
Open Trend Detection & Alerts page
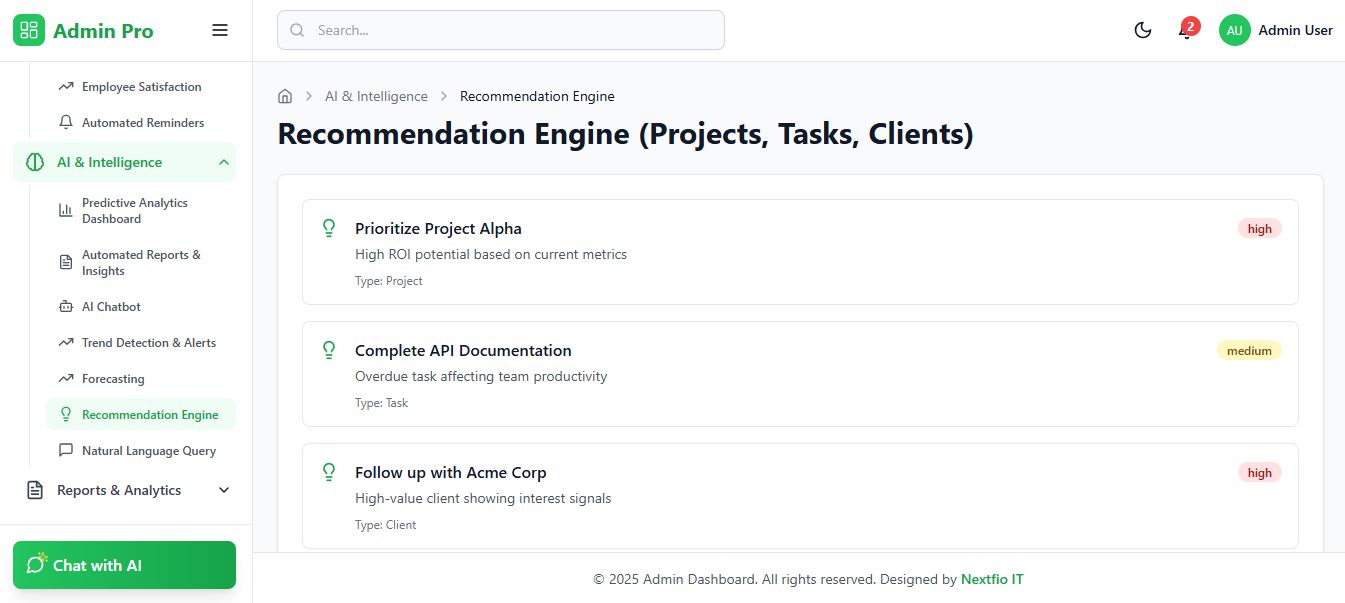(149, 343)
